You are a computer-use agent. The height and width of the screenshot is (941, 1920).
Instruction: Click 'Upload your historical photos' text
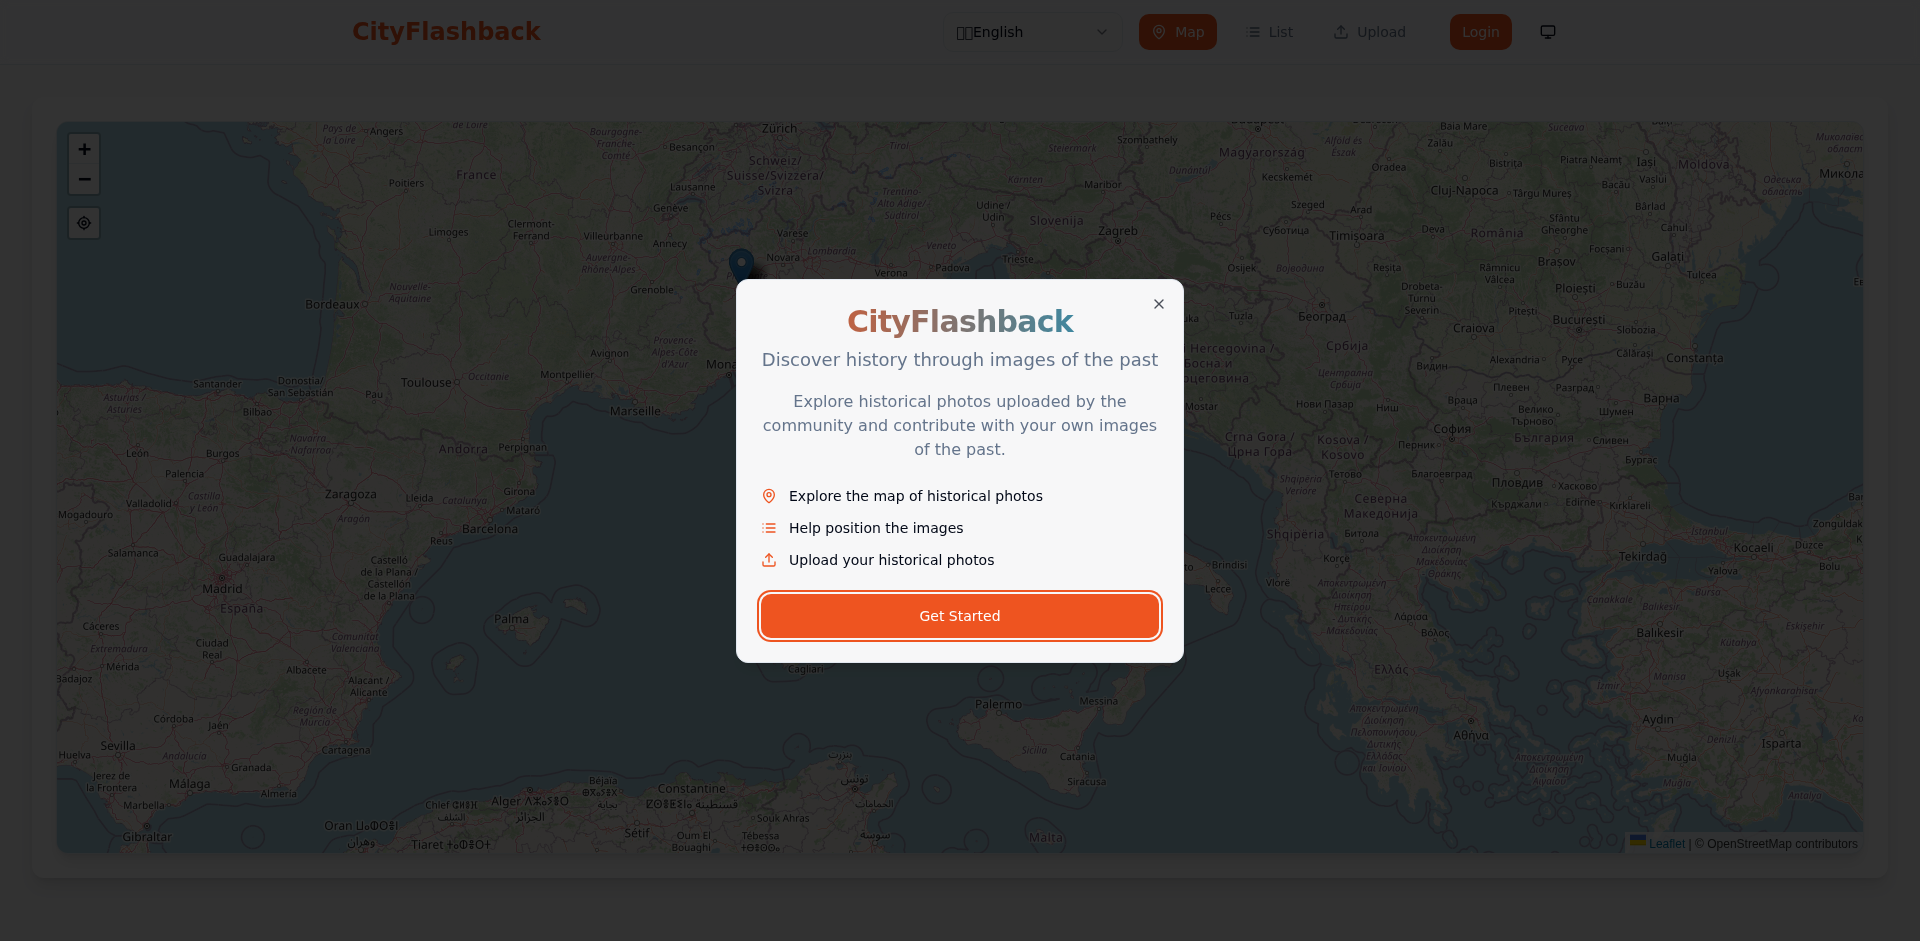coord(892,560)
